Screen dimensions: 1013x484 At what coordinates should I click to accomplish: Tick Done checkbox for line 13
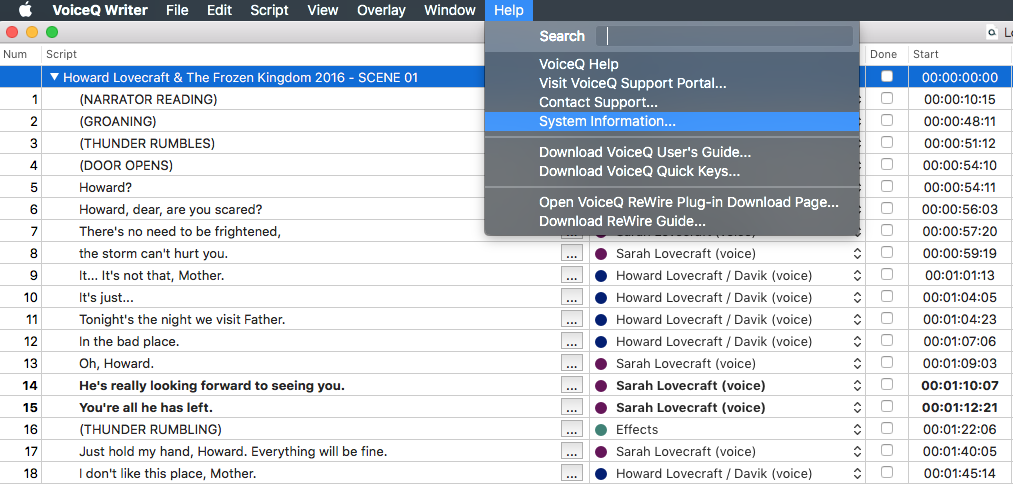[x=887, y=362]
